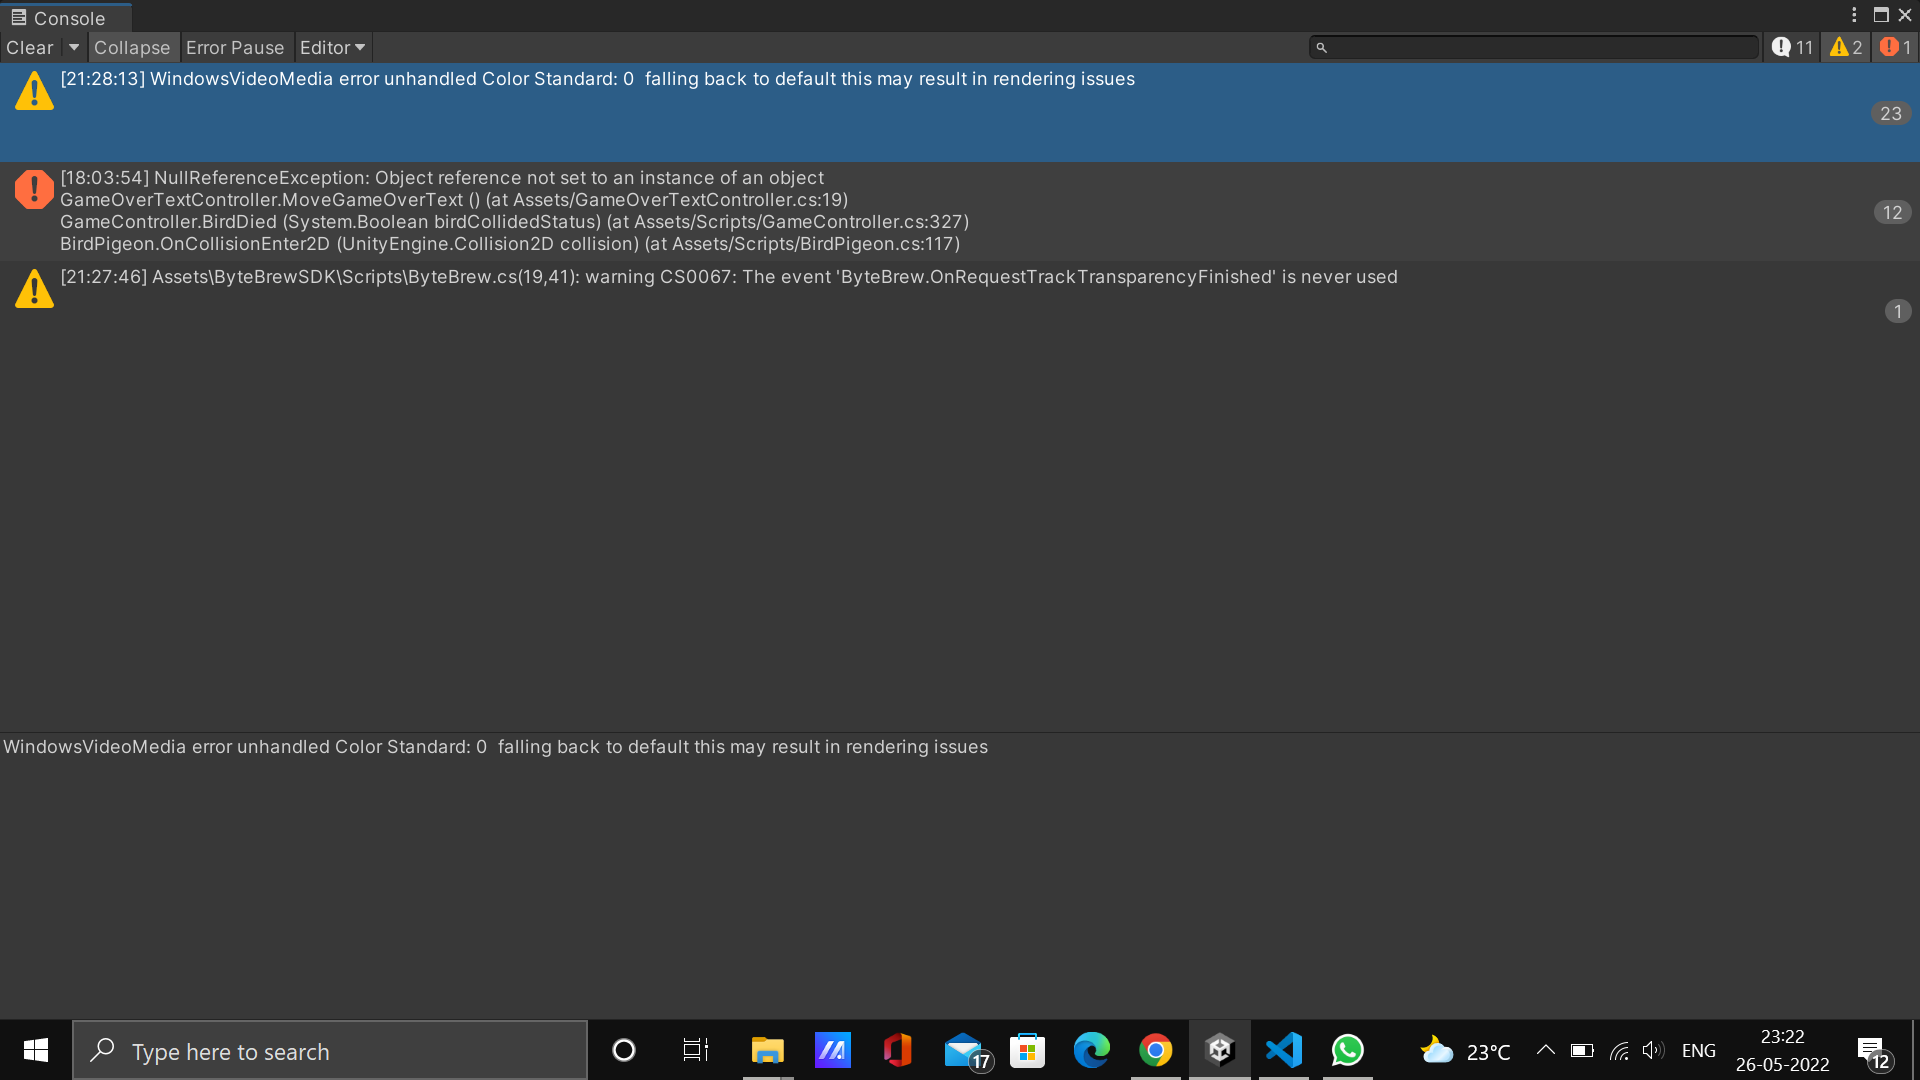Open Microsoft Edge from taskbar
Screen dimensions: 1920x1080
coord(1092,1050)
